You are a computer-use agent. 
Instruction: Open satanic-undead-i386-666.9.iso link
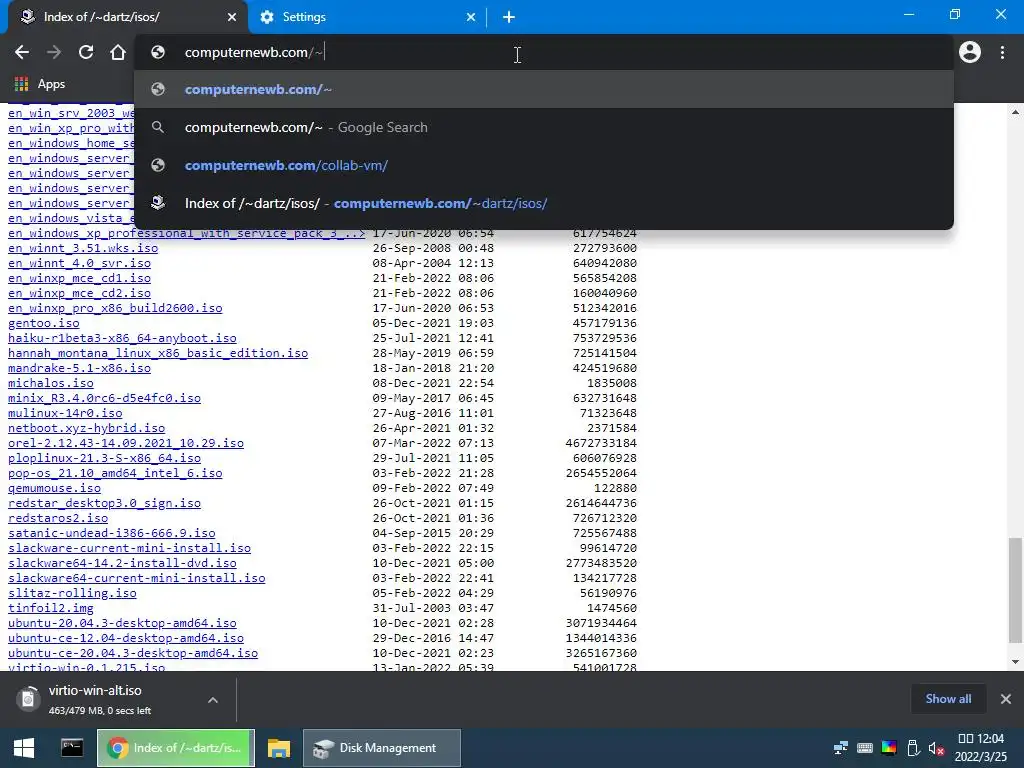112,534
